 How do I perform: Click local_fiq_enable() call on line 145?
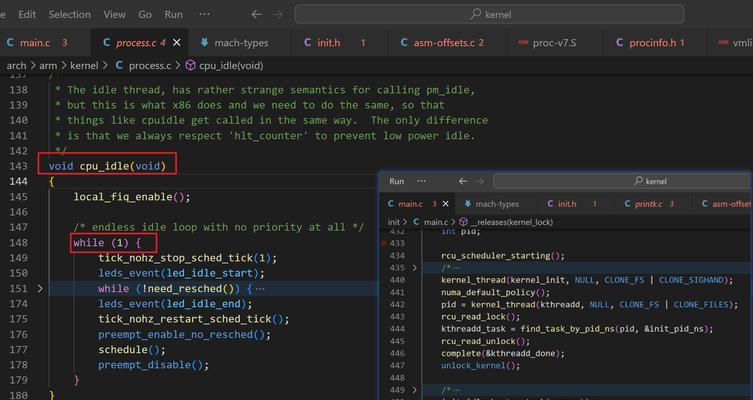[x=132, y=197]
